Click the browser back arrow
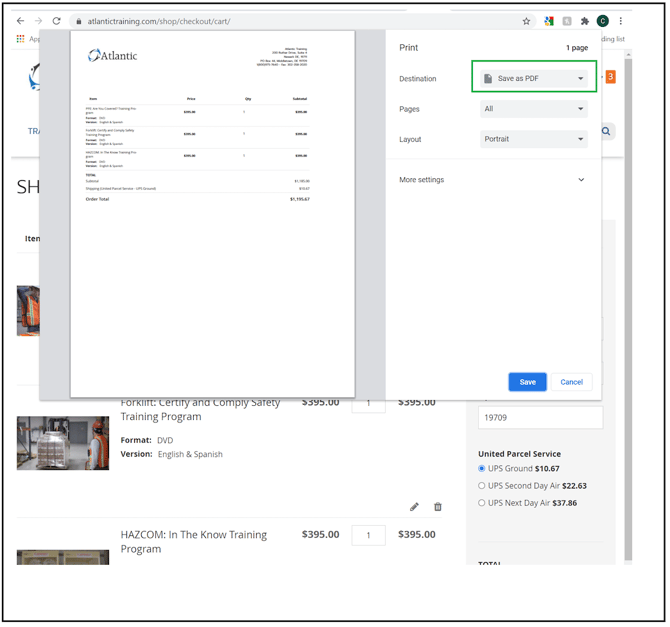Viewport: 670px width, 627px height. (x=20, y=21)
